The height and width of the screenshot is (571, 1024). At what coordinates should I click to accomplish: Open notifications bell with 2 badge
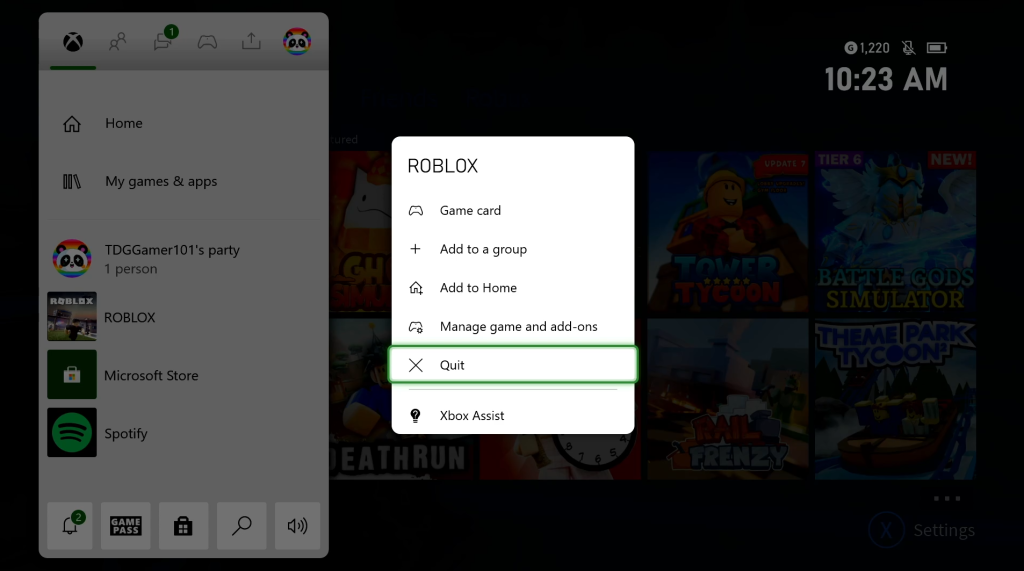pos(70,525)
